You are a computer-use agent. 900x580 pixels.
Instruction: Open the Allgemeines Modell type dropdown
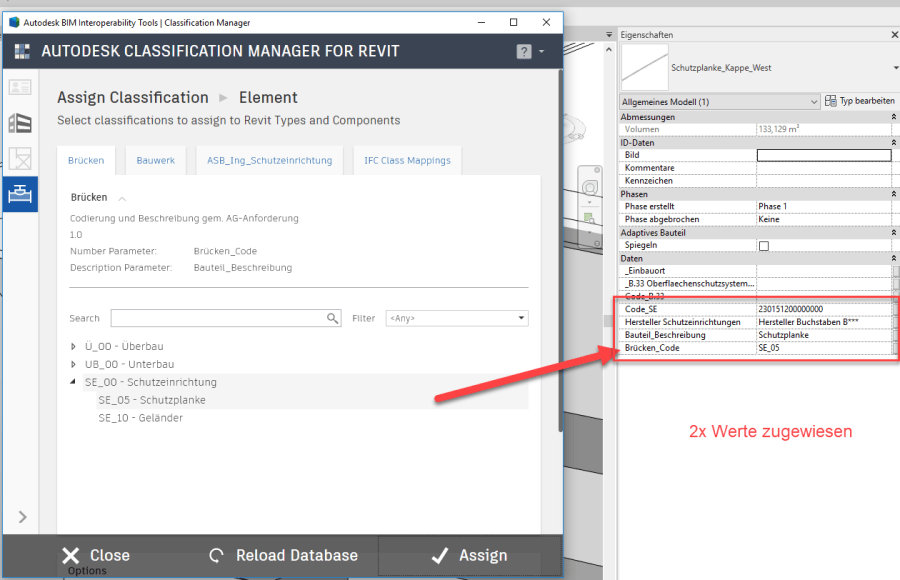click(x=720, y=102)
